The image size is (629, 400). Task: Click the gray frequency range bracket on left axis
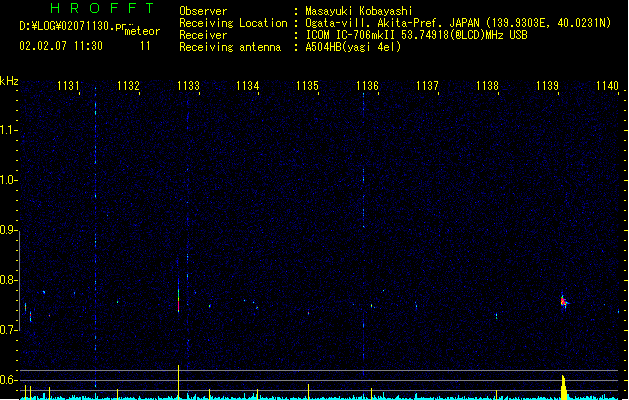(x=19, y=281)
